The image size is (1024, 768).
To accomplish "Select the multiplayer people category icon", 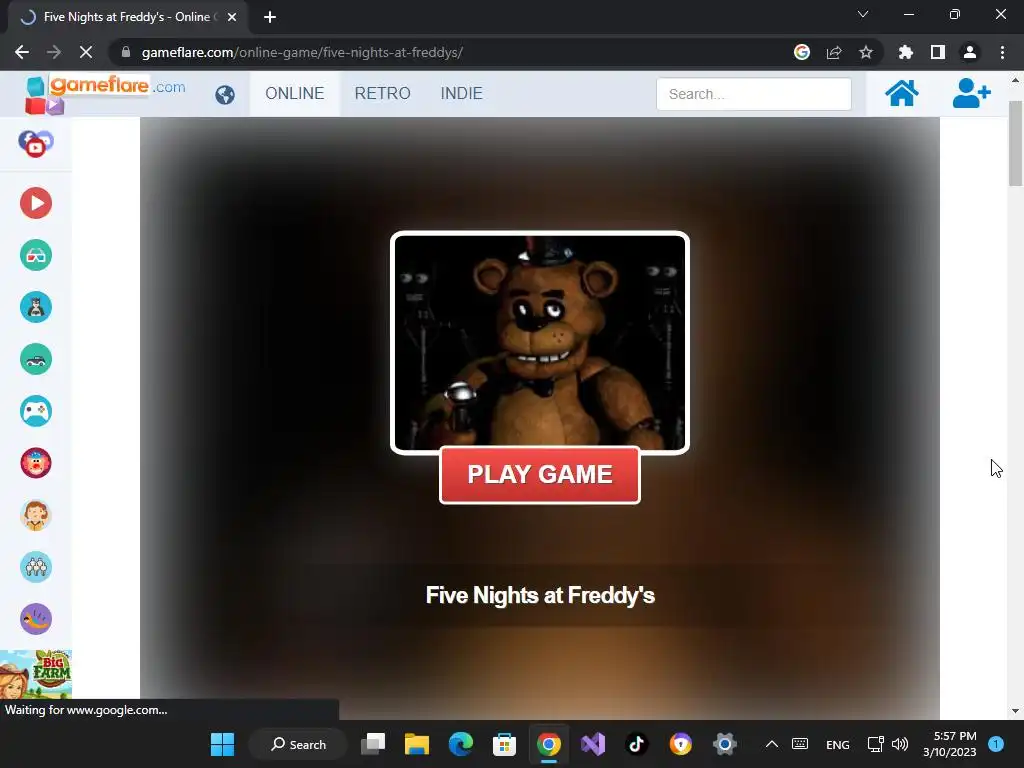I will pos(36,567).
